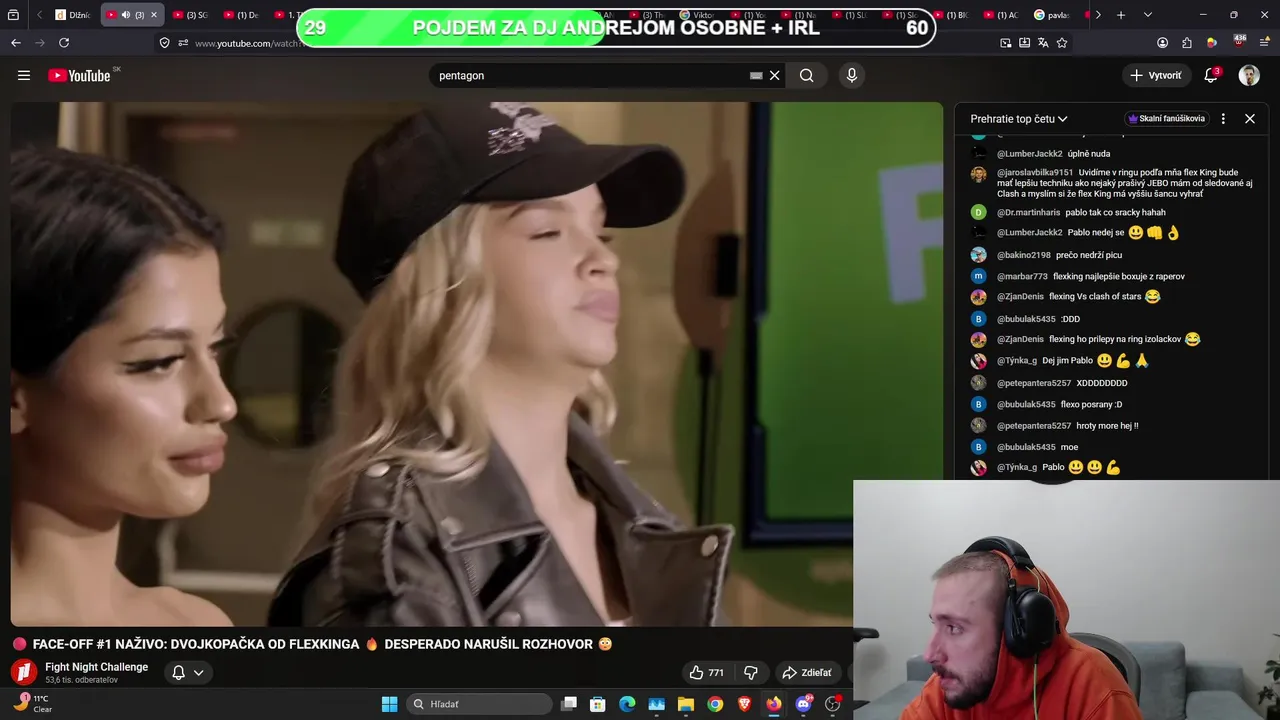Open a new browser tab
The height and width of the screenshot is (720, 1280).
click(x=1121, y=15)
